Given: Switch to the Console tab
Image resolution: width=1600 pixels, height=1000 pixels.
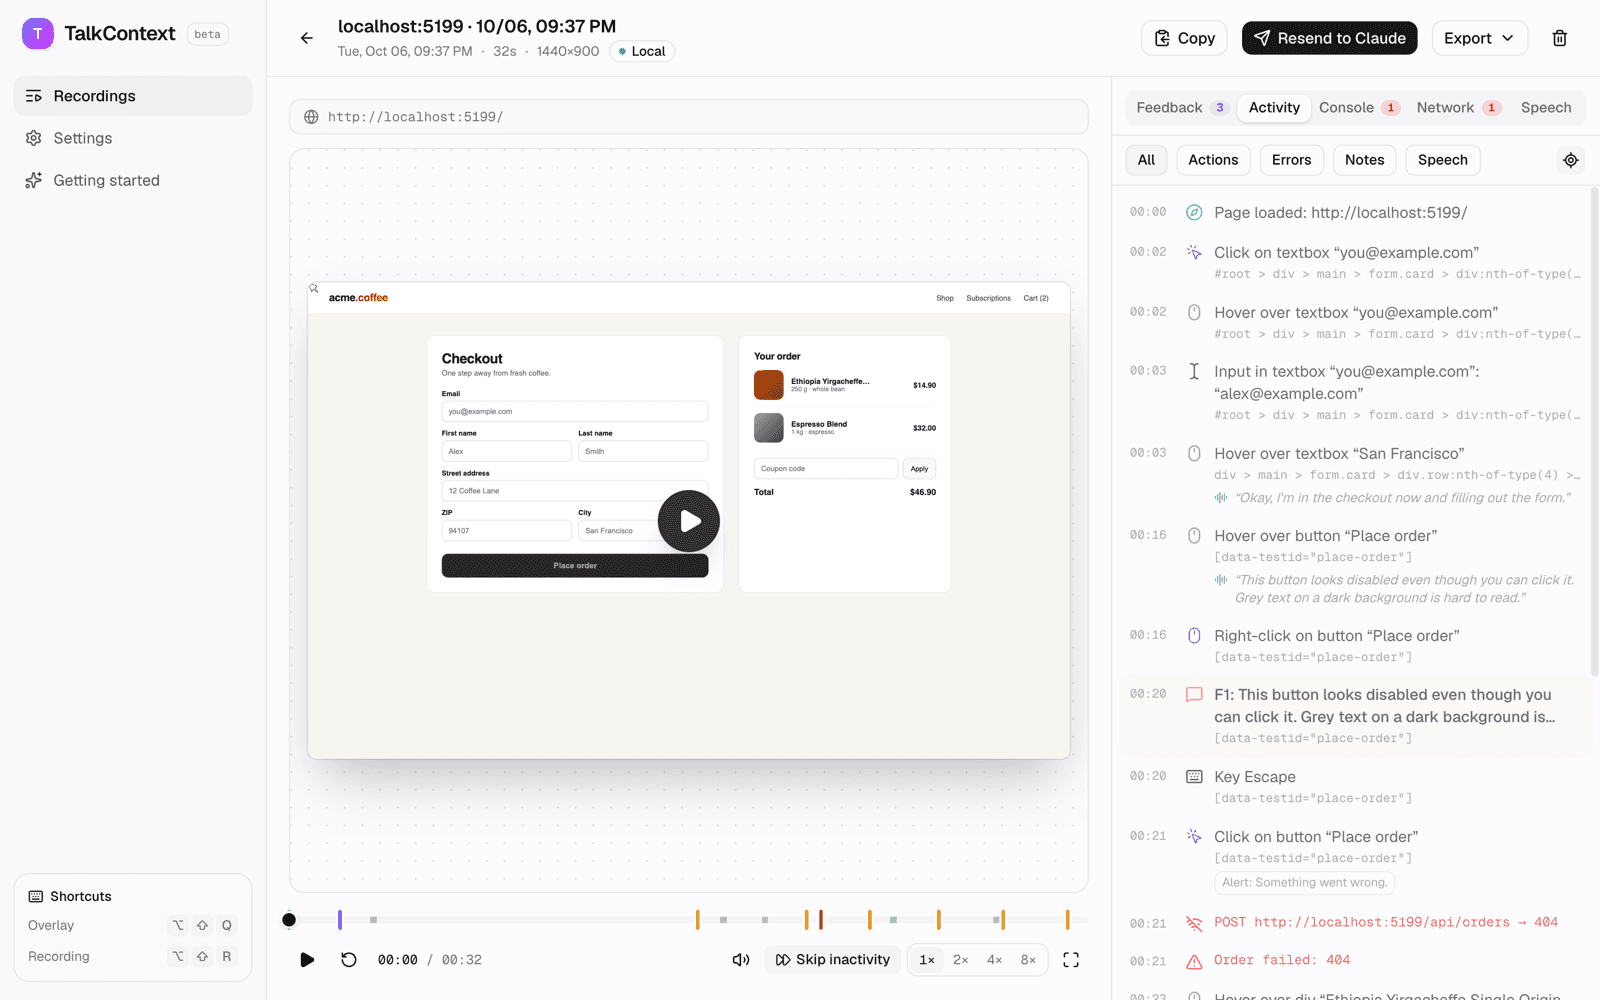Looking at the screenshot, I should pyautogui.click(x=1358, y=108).
